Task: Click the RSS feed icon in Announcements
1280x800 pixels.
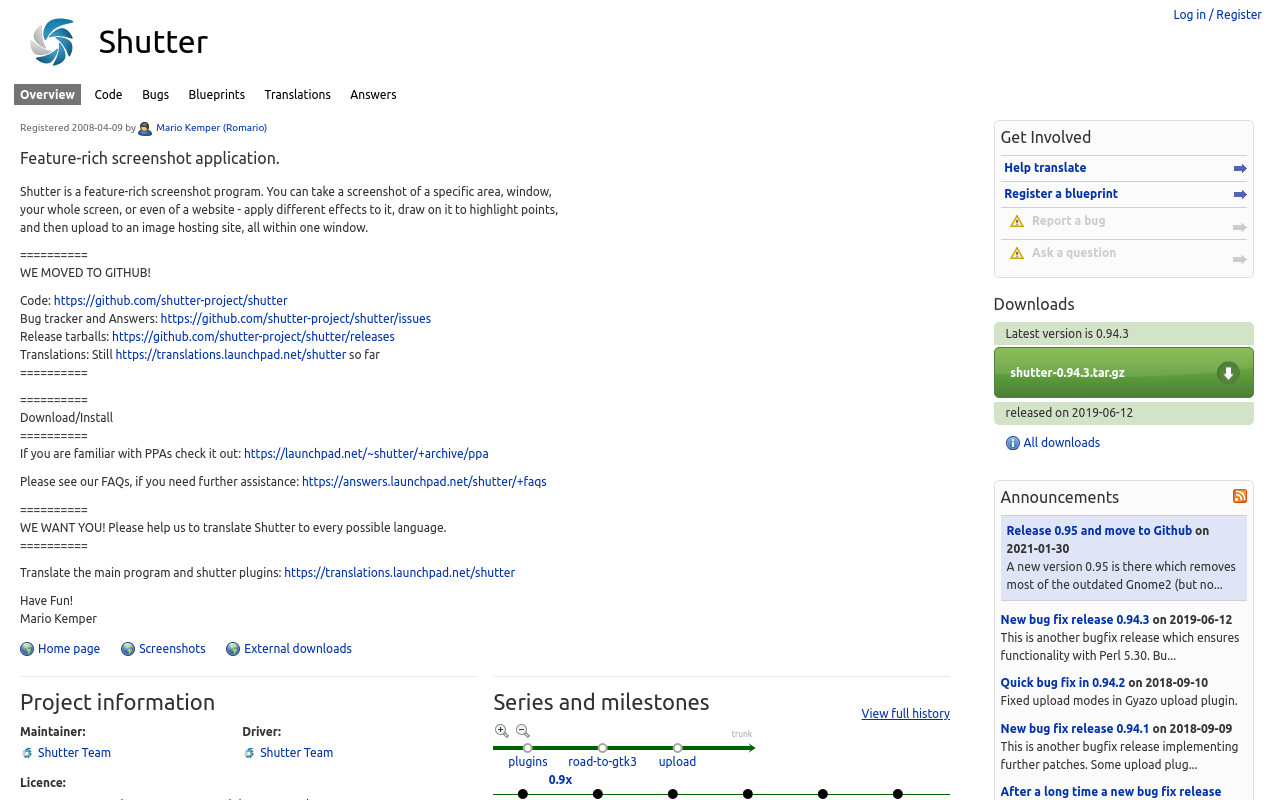Action: pos(1240,496)
